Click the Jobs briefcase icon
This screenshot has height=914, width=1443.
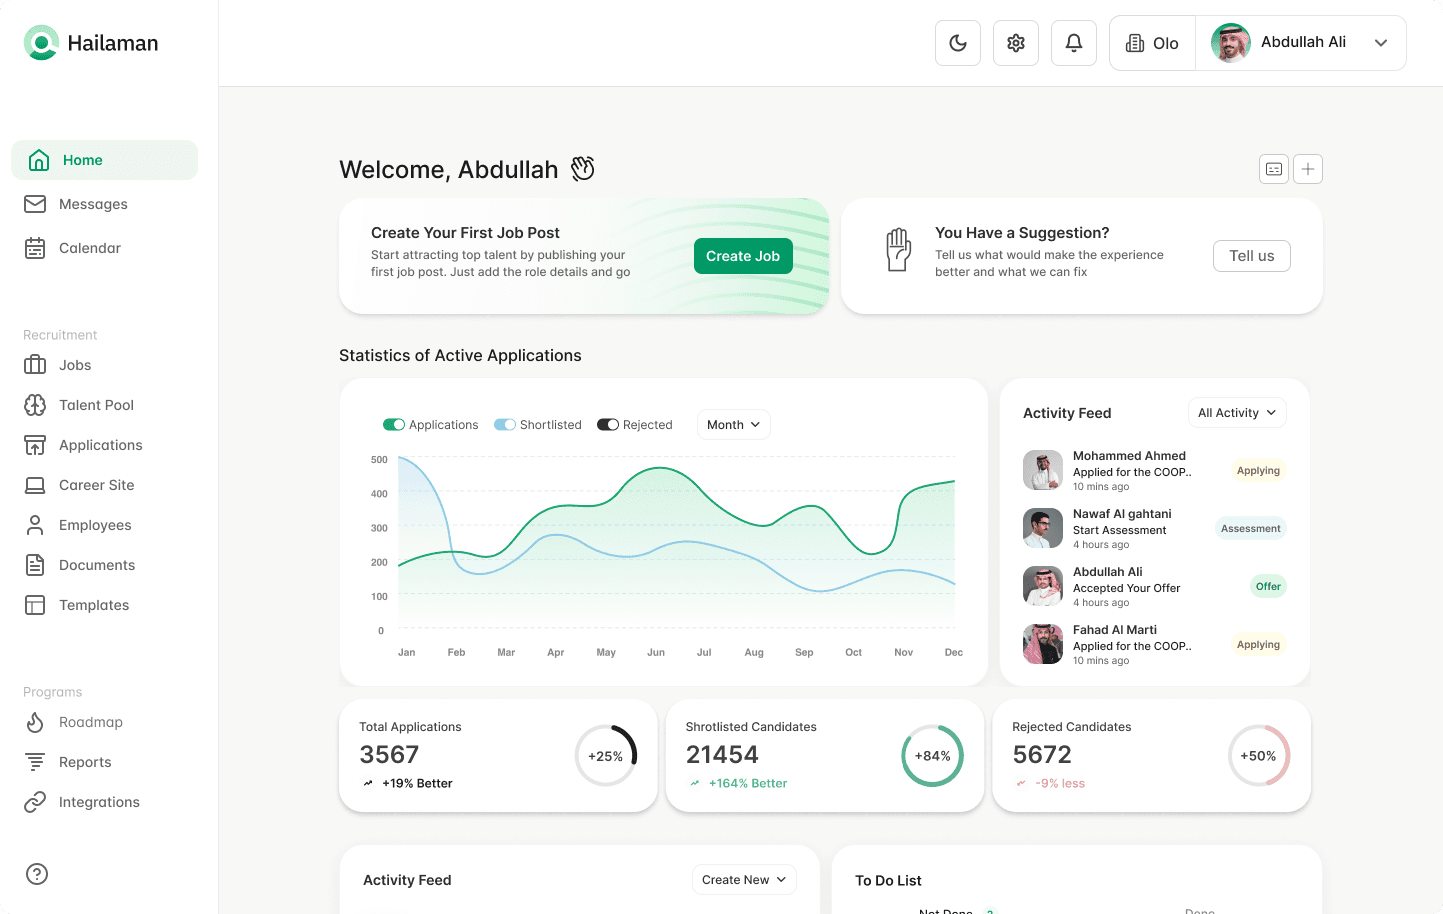coord(35,365)
